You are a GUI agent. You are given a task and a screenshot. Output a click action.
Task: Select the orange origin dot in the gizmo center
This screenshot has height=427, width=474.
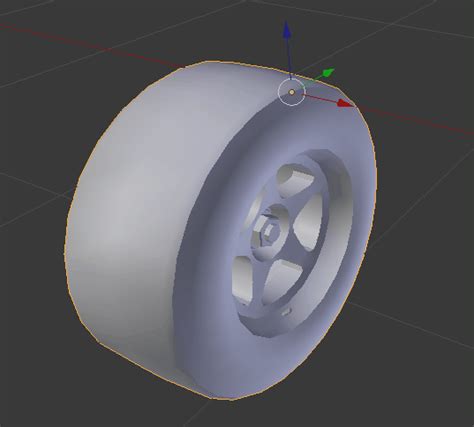point(292,92)
